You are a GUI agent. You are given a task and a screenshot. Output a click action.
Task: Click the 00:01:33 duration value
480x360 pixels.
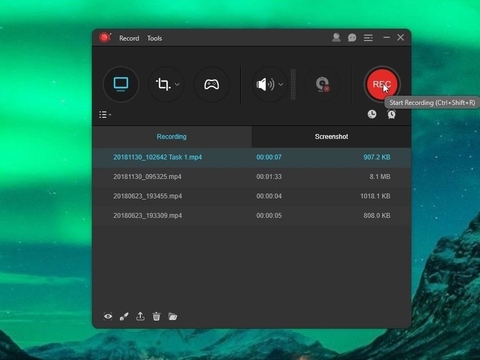[269, 177]
